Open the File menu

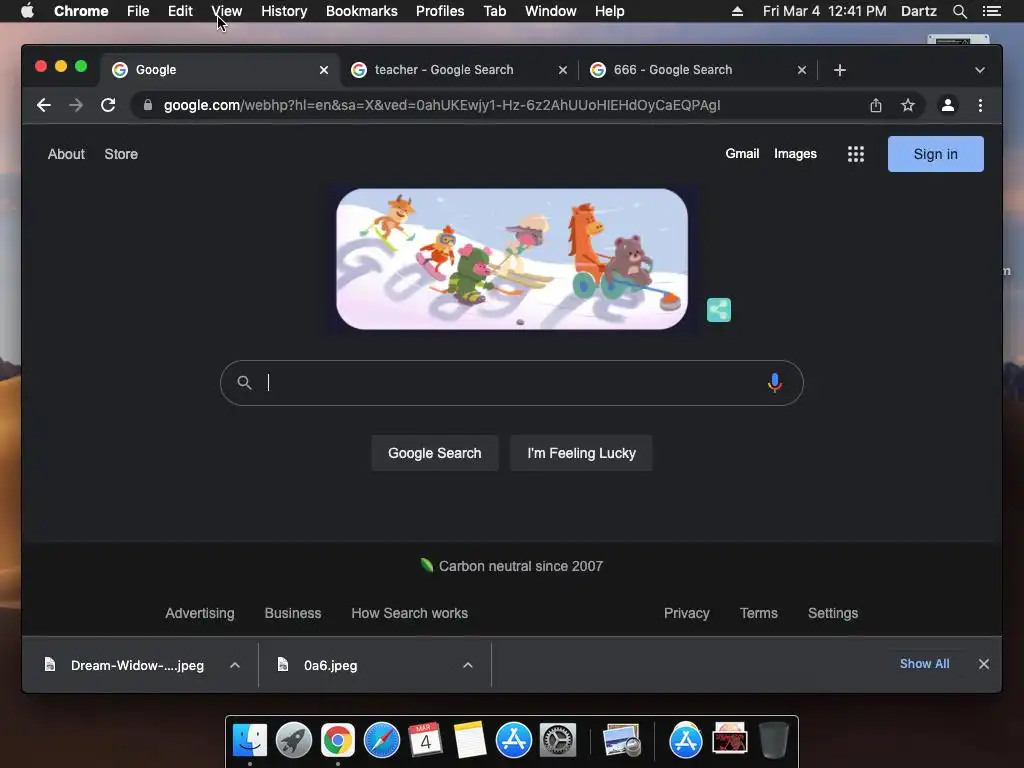[138, 11]
